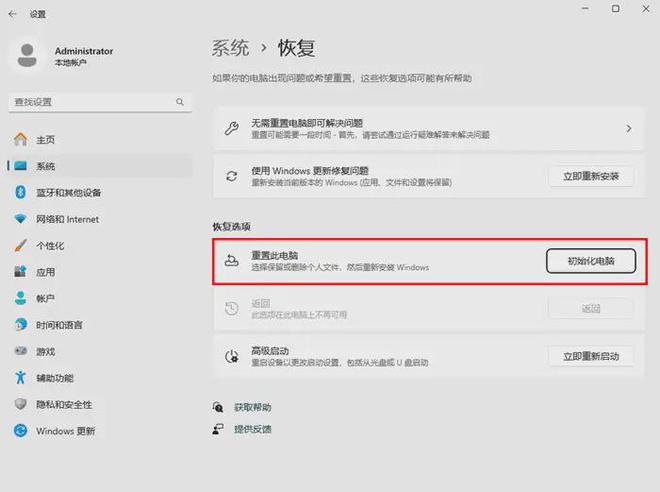Click the search magnifier icon
Viewport: 660px width, 492px height.
(x=180, y=102)
